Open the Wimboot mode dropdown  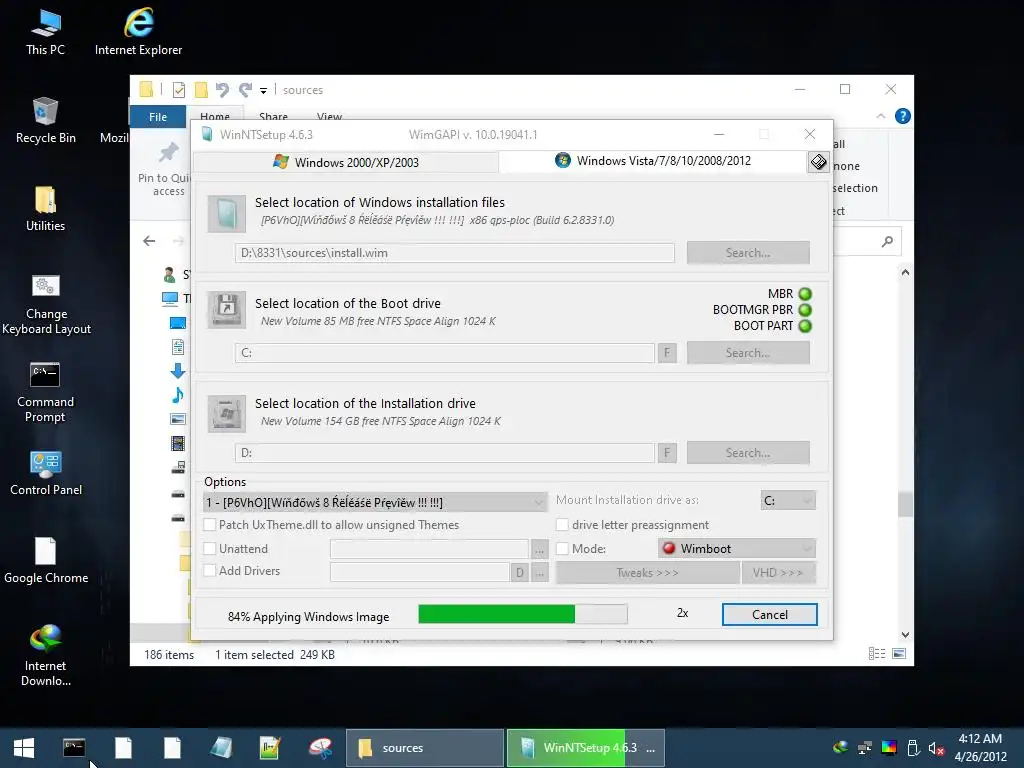[x=737, y=549]
